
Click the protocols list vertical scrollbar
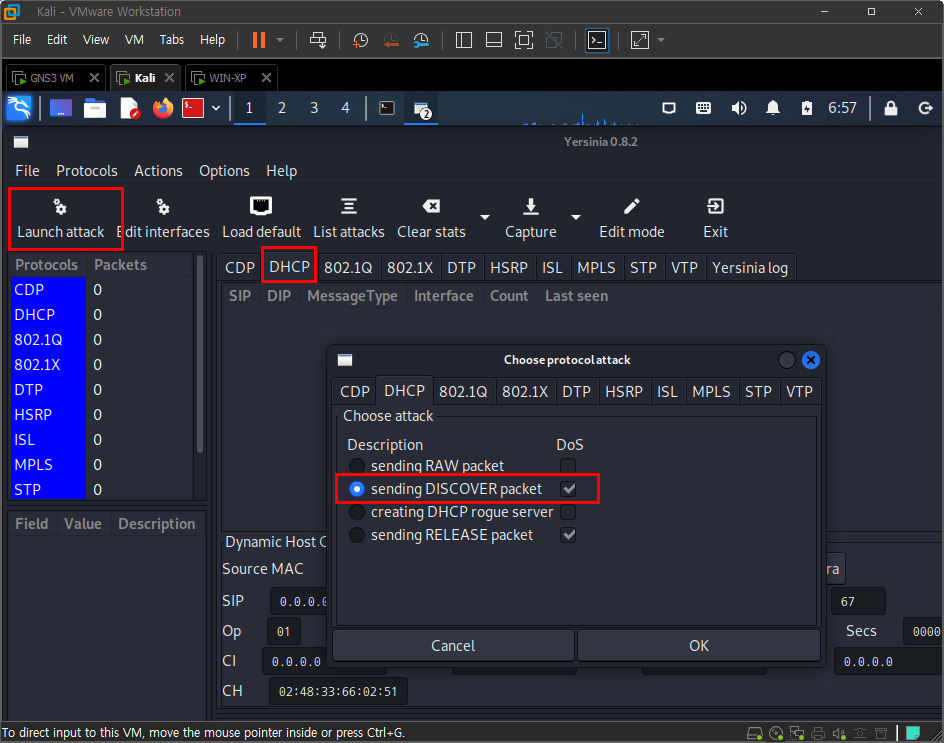click(200, 355)
